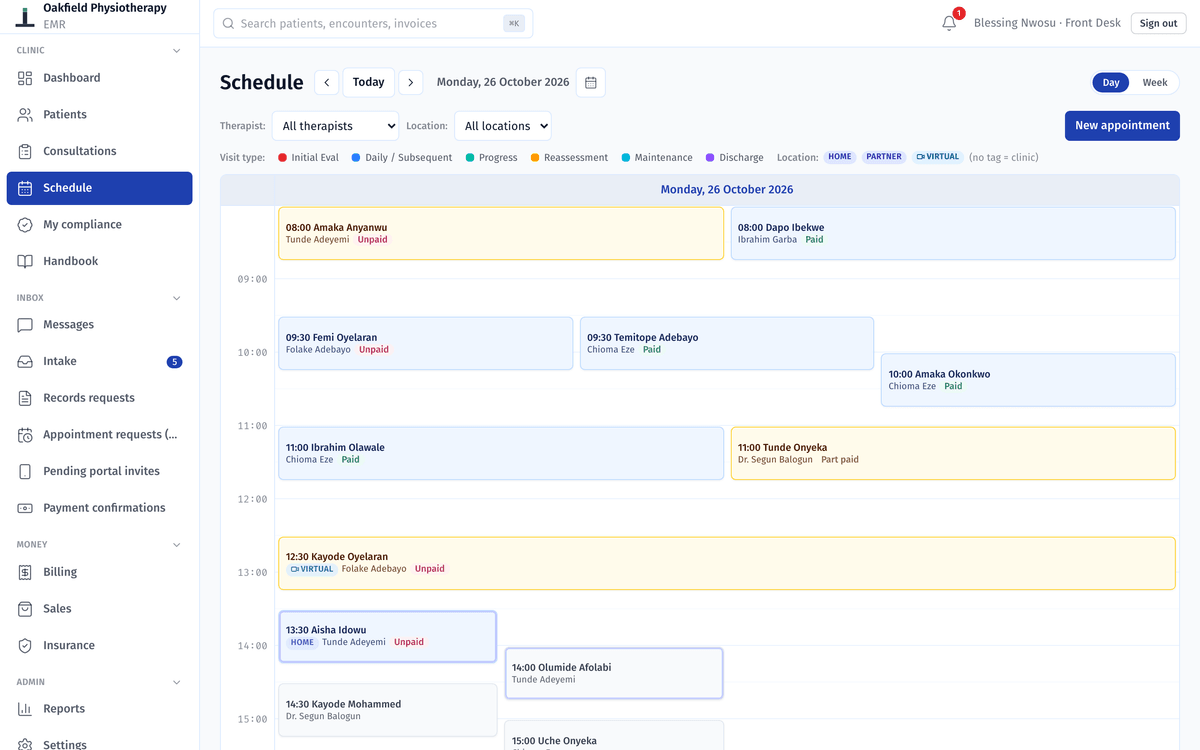Click the search magnifier icon
The height and width of the screenshot is (750, 1200).
229,23
